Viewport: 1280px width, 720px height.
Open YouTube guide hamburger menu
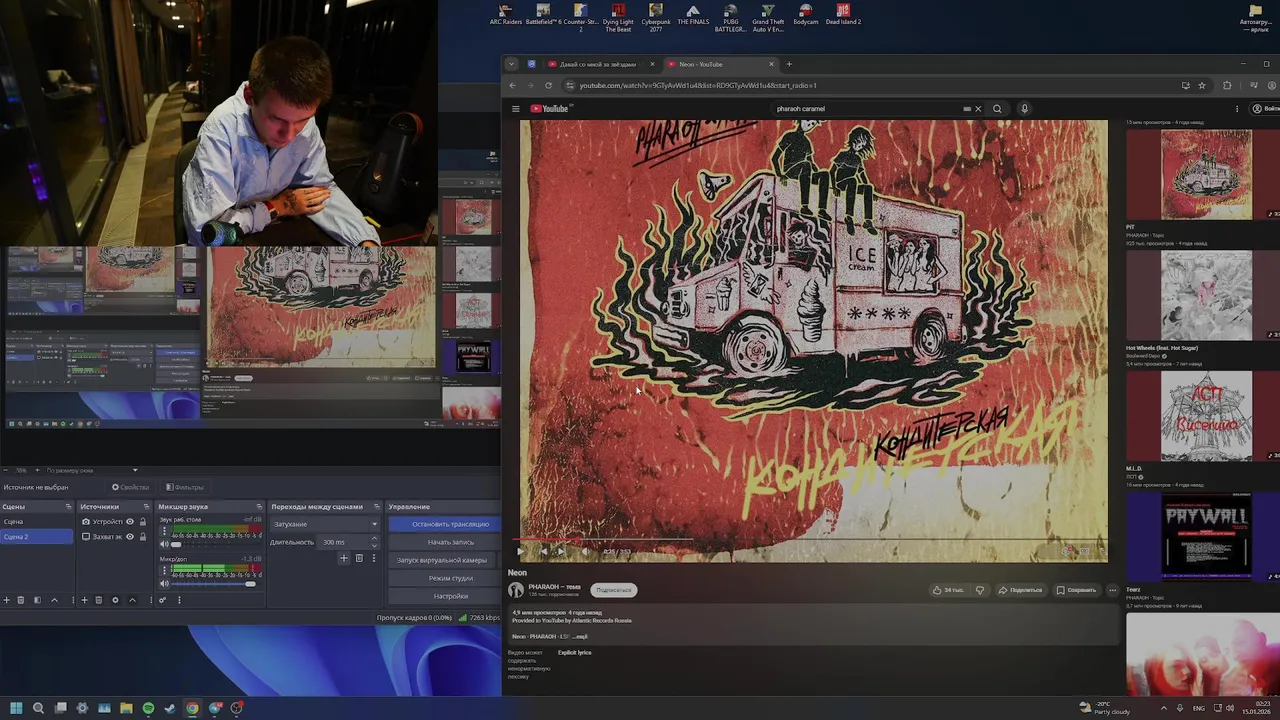(515, 109)
